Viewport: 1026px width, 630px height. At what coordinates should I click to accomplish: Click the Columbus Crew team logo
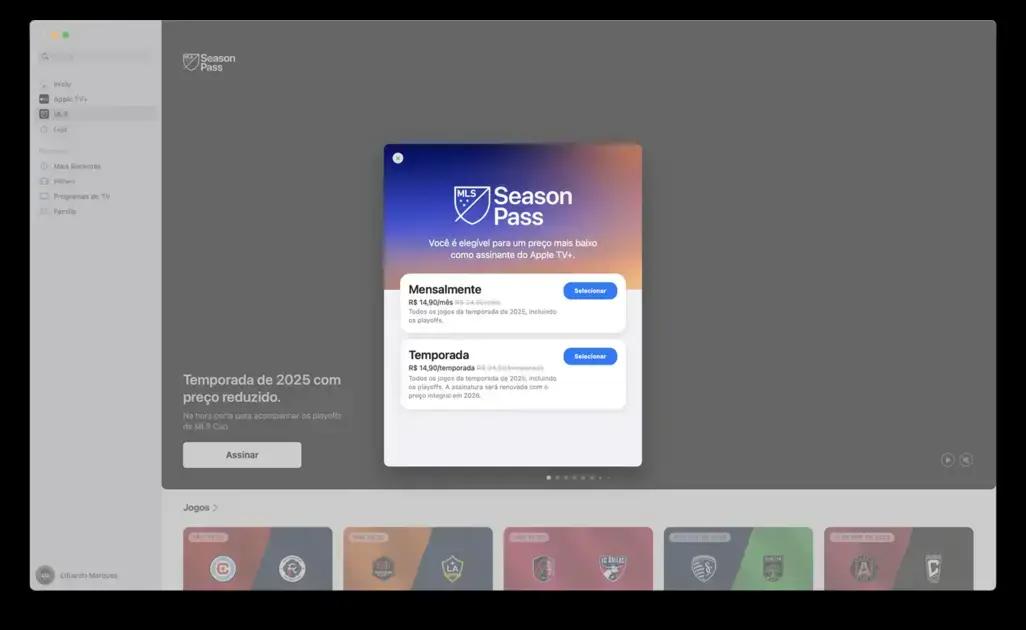[933, 569]
